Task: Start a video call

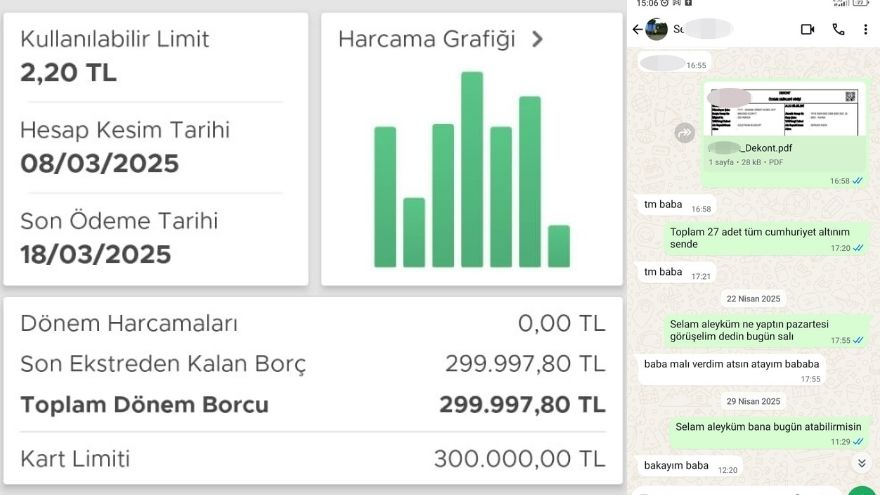Action: (807, 30)
